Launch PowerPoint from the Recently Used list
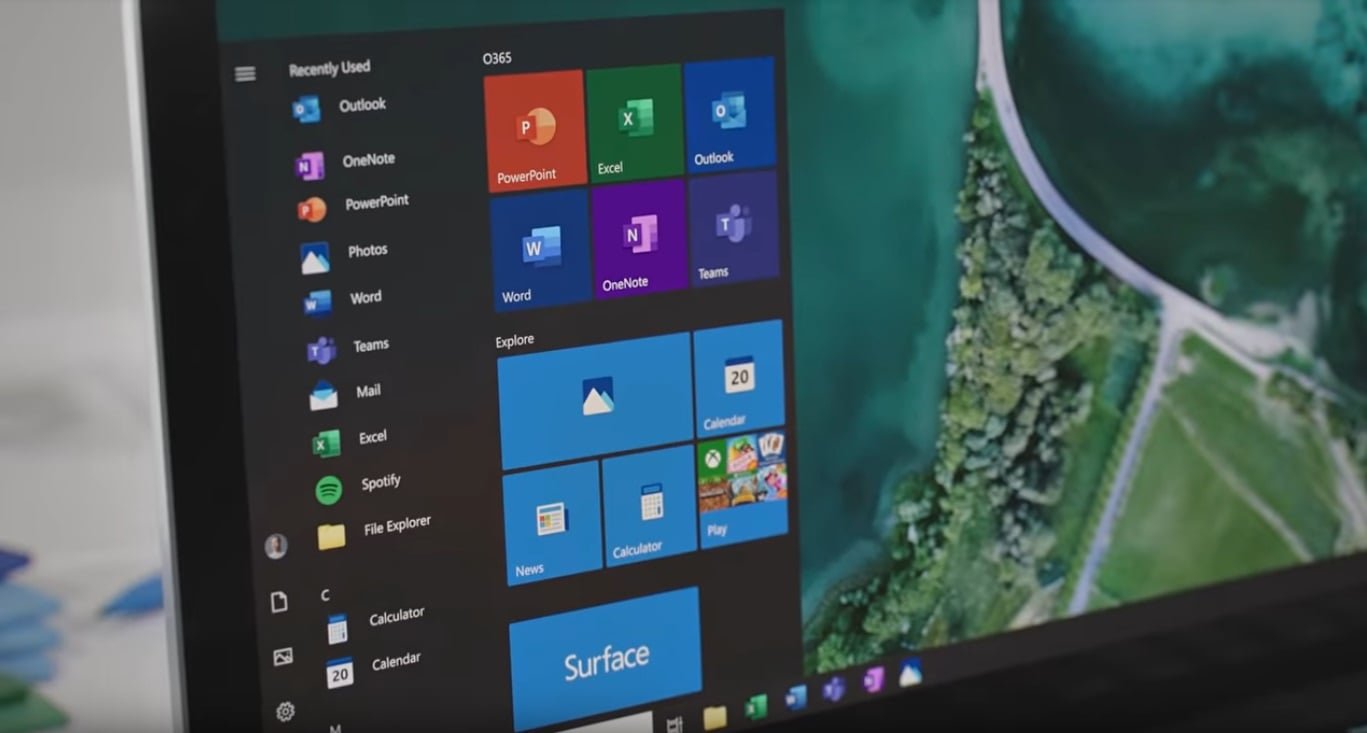The image size is (1367, 733). (x=353, y=206)
